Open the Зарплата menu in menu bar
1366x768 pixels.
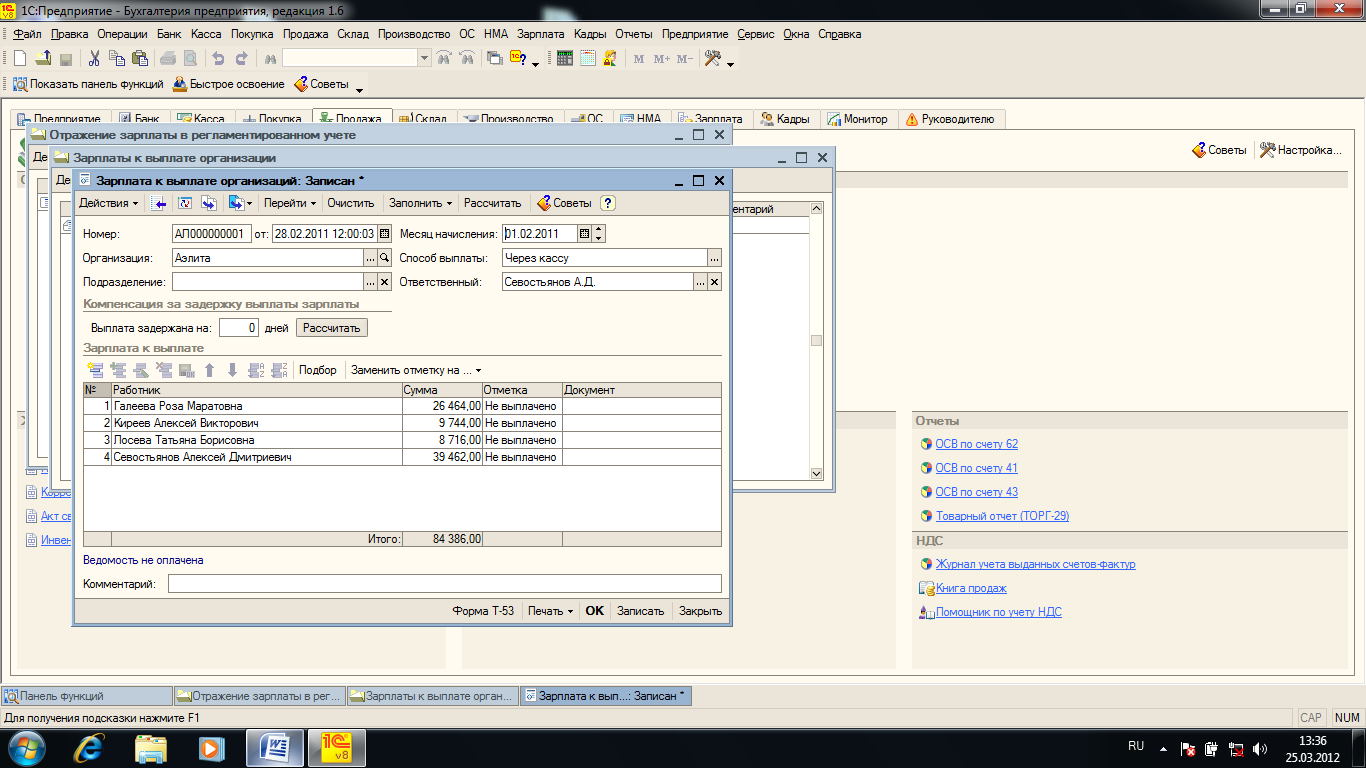coord(541,34)
